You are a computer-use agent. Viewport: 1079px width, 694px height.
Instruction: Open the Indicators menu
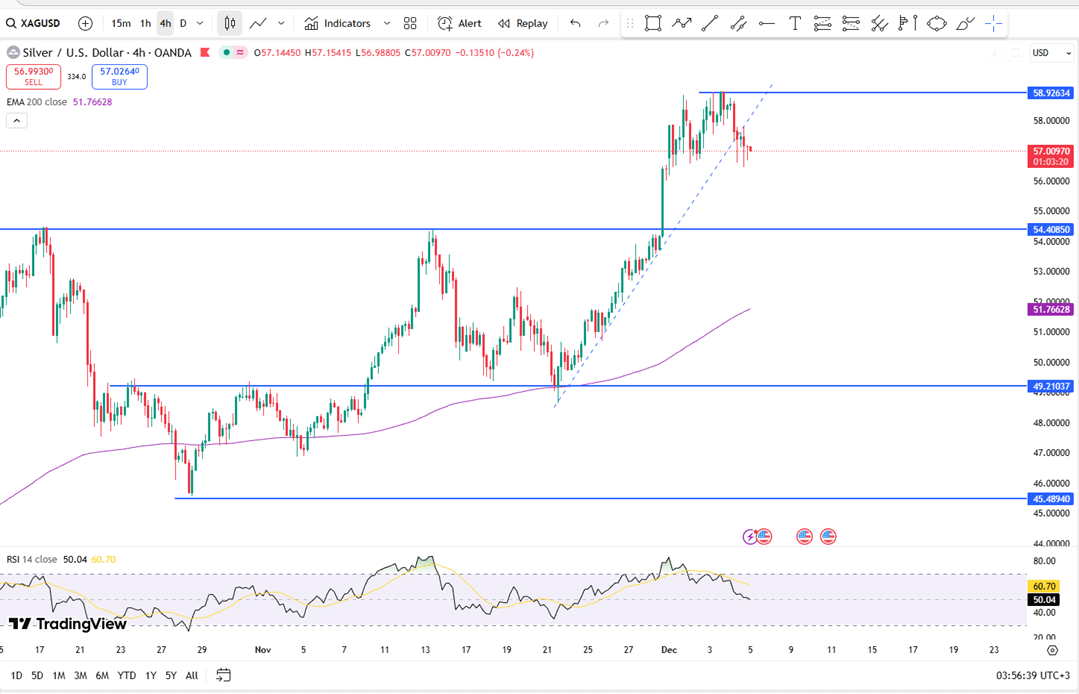(x=338, y=23)
